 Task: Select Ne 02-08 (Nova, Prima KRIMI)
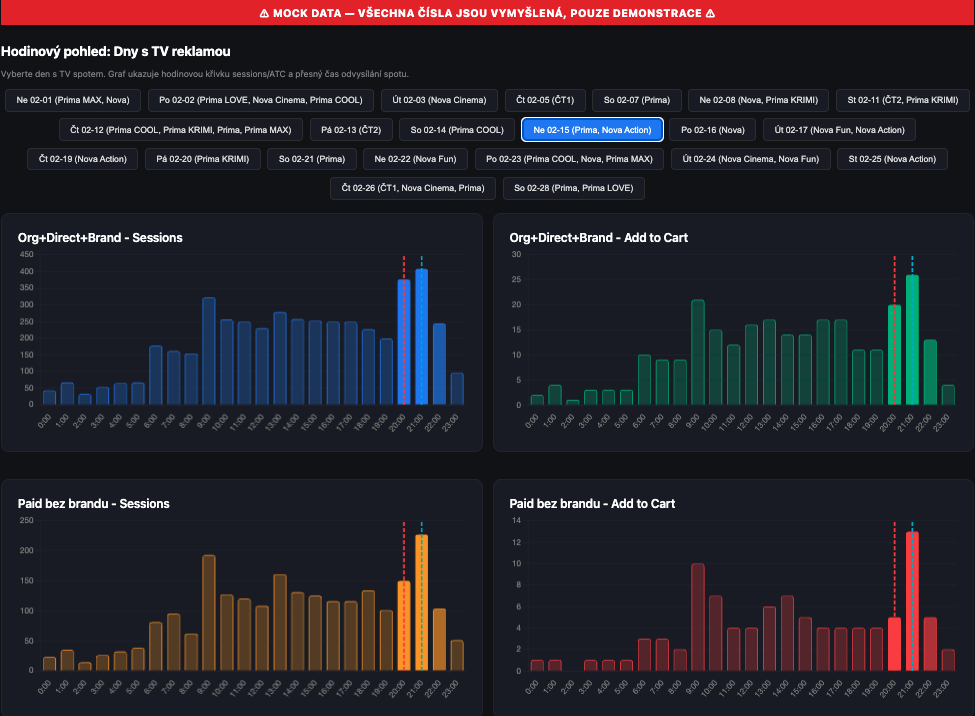coord(759,100)
